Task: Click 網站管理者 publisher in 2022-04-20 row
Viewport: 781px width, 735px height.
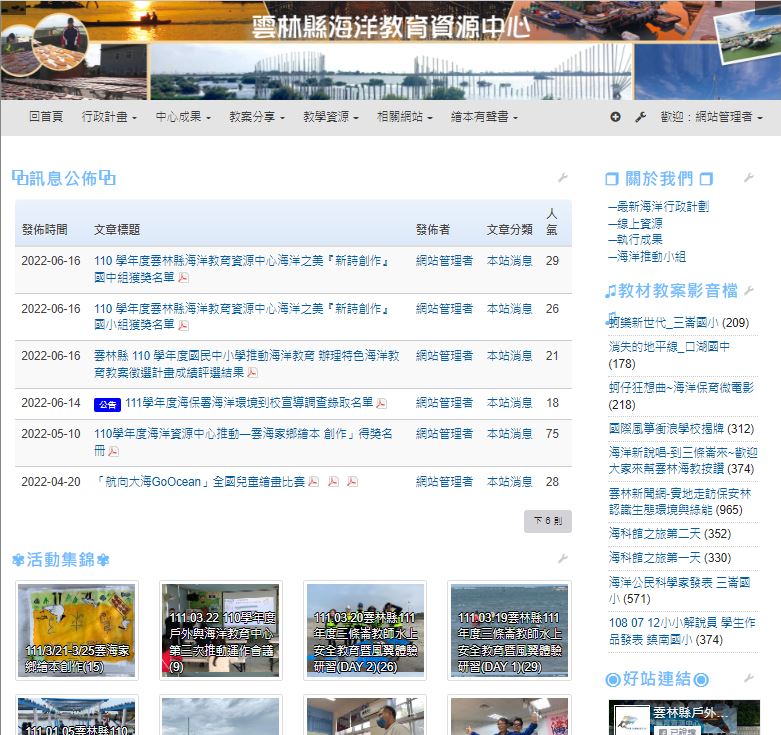Action: pos(444,482)
